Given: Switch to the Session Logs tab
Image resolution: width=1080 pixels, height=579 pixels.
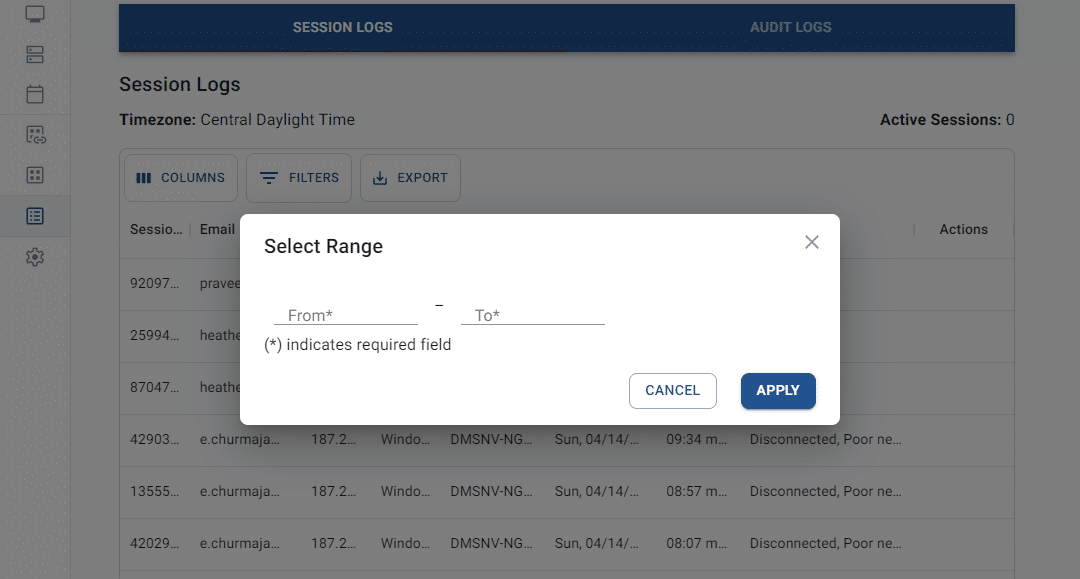Looking at the screenshot, I should tap(343, 27).
